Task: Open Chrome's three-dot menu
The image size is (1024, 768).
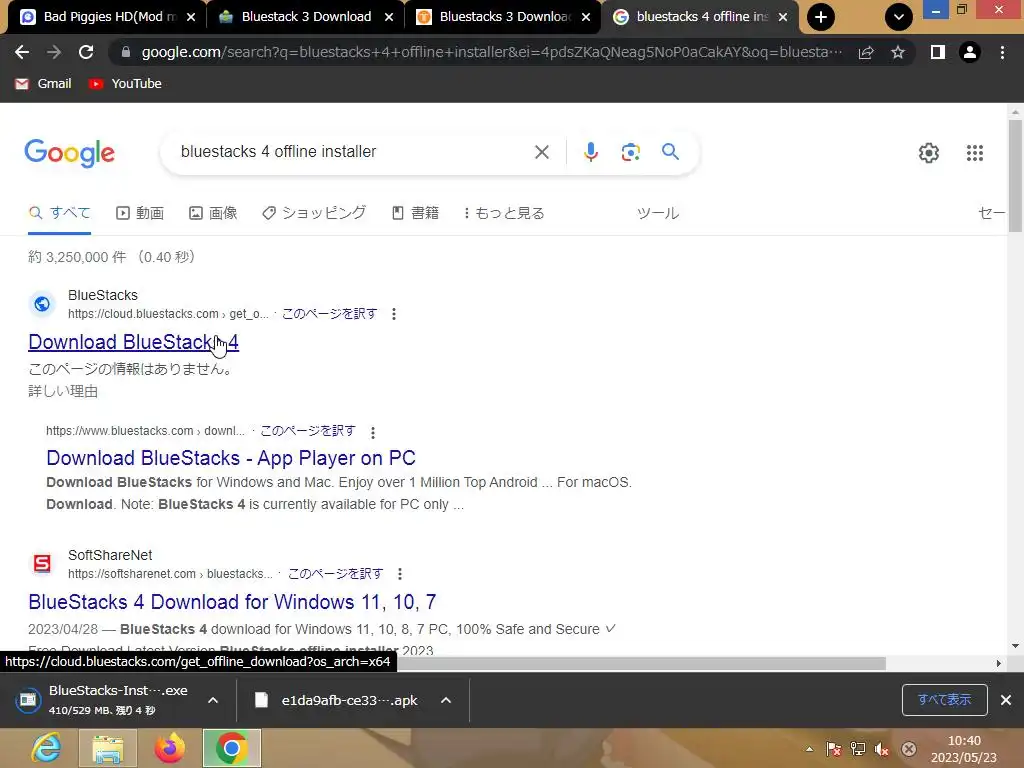Action: (x=1002, y=52)
